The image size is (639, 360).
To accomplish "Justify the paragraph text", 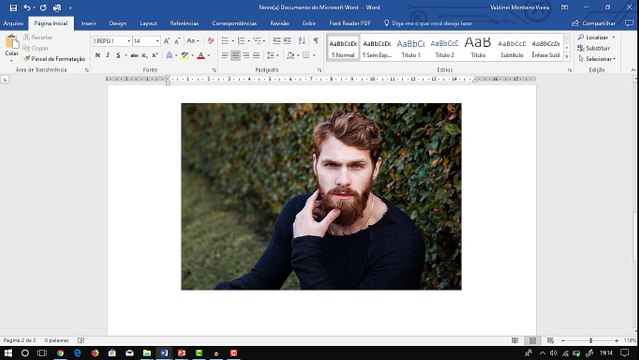I will (x=256, y=55).
